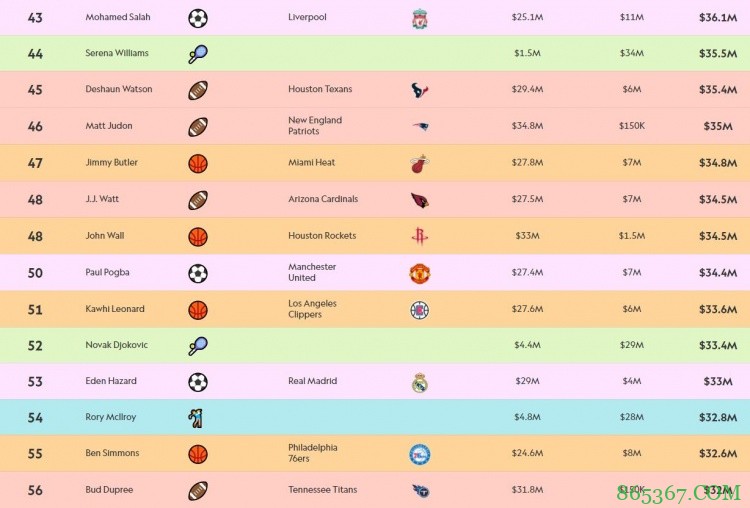This screenshot has width=750, height=508.
Task: Click the rank number 47
Action: click(35, 163)
